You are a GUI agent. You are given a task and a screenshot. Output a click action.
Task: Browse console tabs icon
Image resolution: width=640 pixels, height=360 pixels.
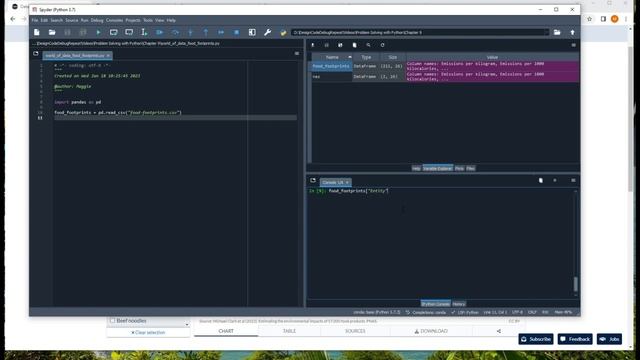pyautogui.click(x=313, y=180)
